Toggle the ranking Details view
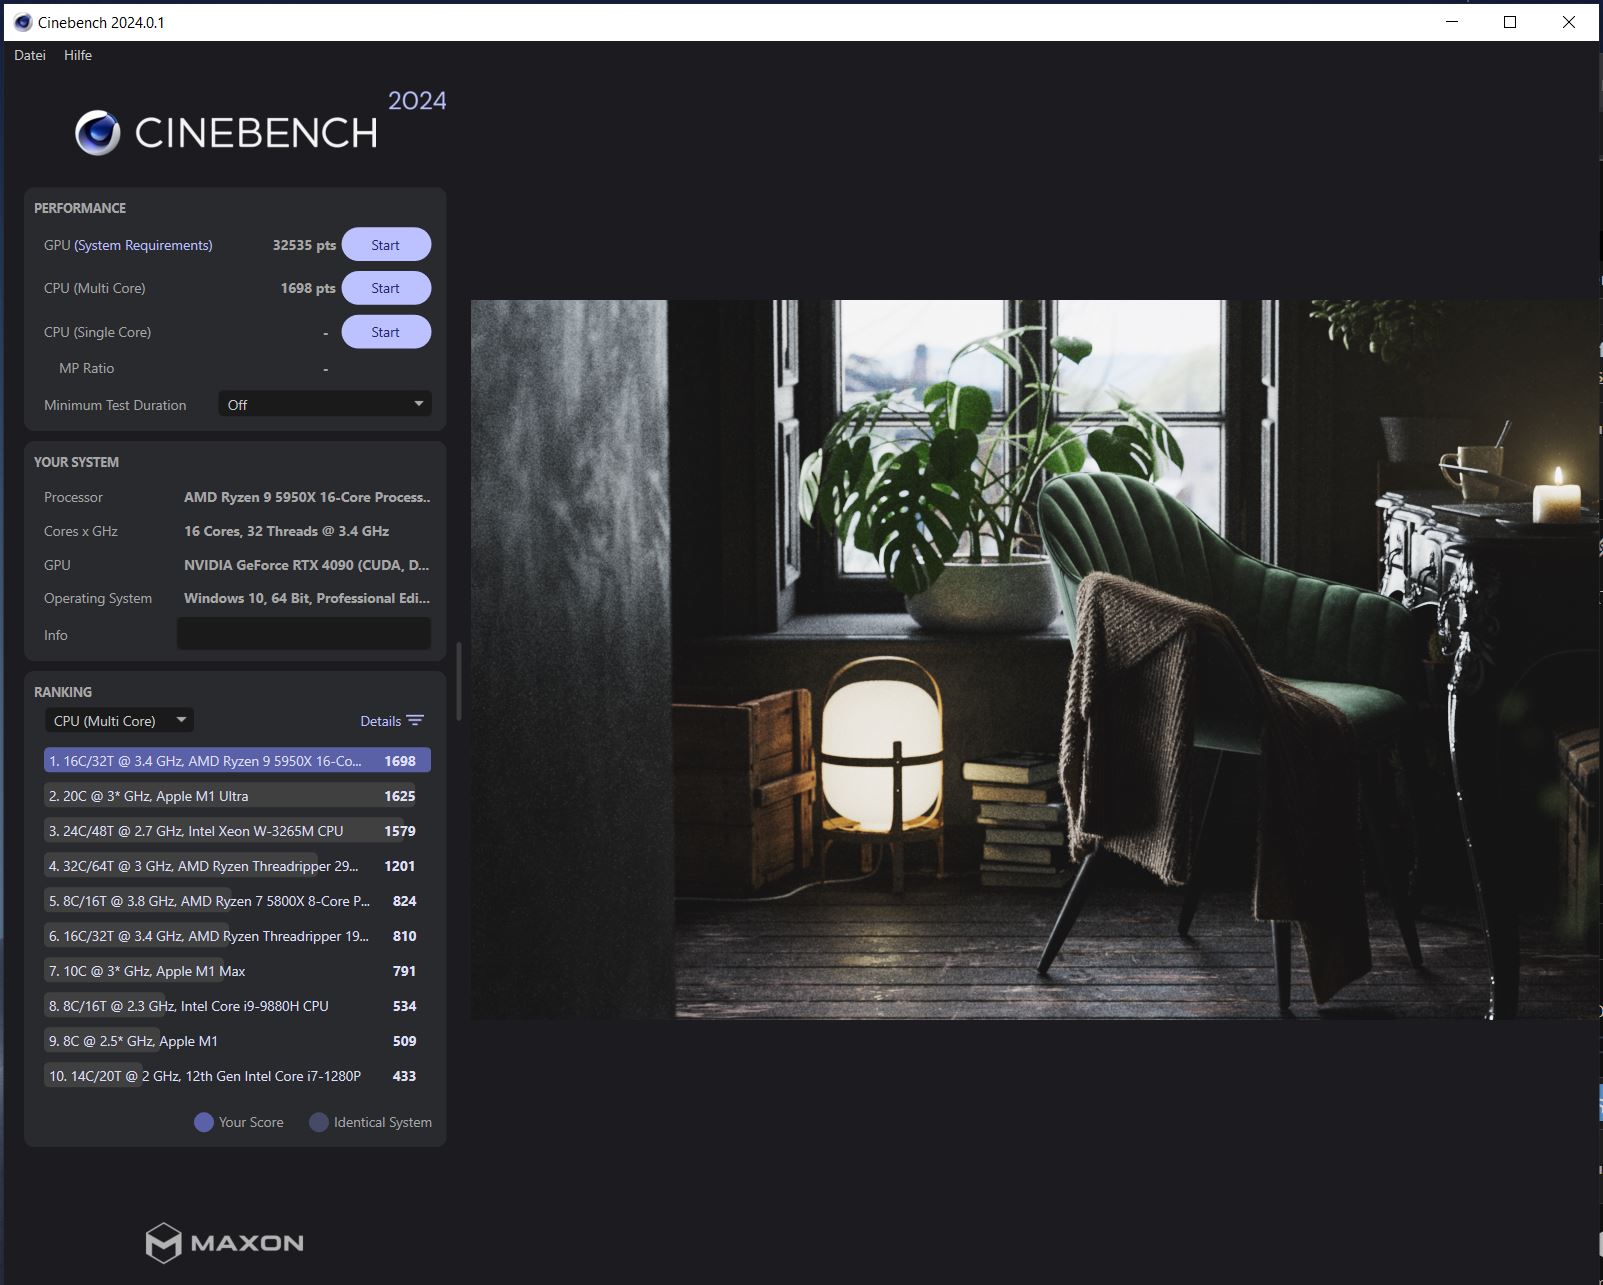1603x1285 pixels. (x=391, y=721)
